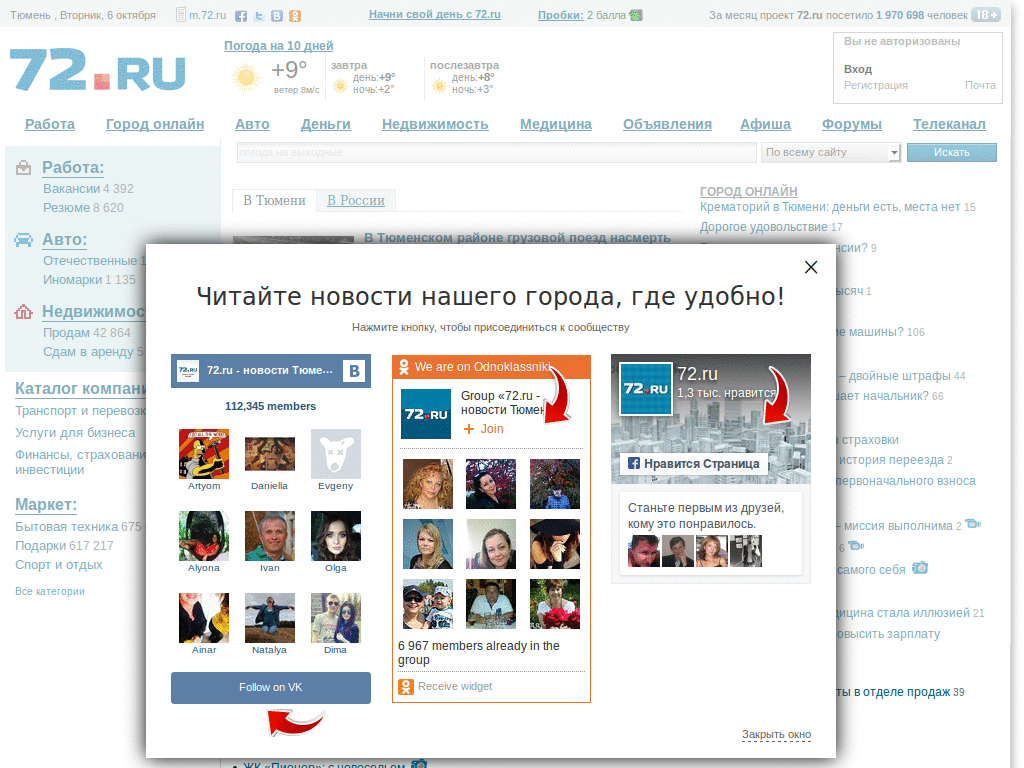Click the camera icon beside самого себя headline
This screenshot has width=1024, height=768.
(920, 568)
